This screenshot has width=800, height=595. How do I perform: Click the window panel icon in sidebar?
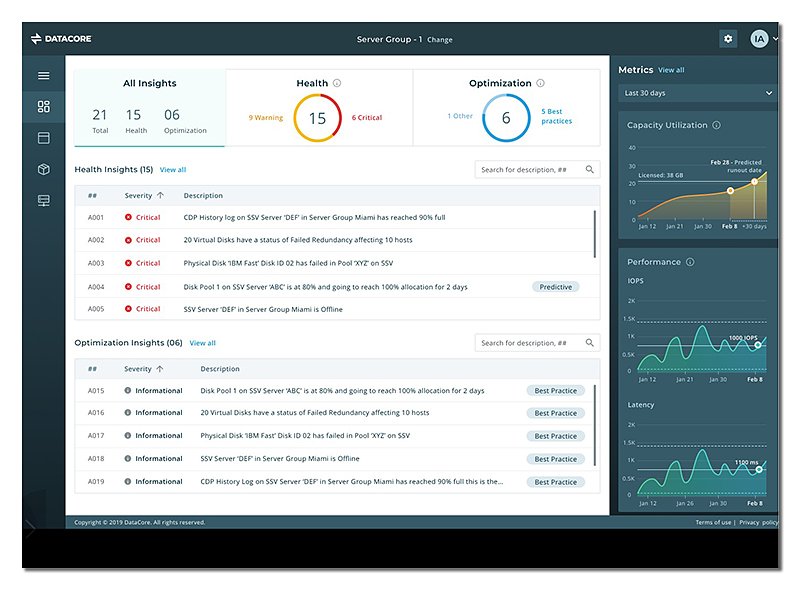tap(43, 138)
